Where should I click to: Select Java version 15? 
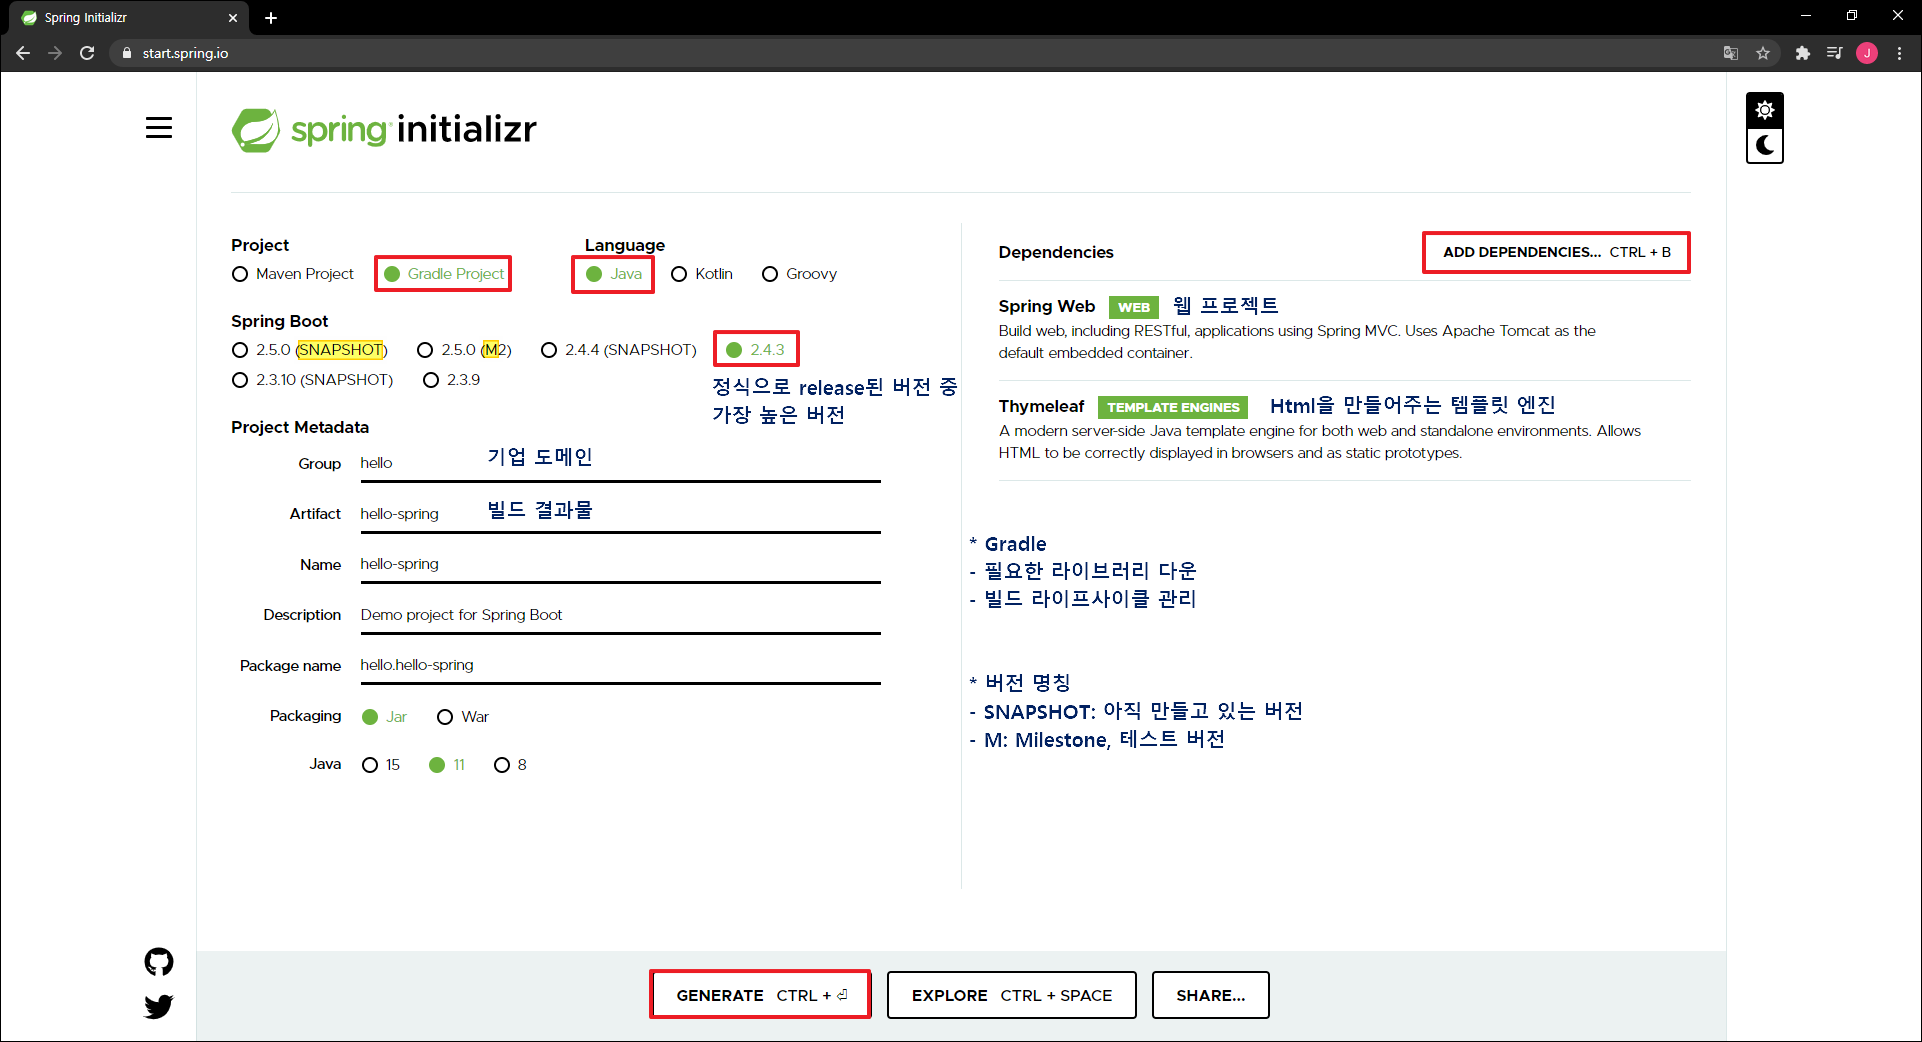click(x=380, y=765)
